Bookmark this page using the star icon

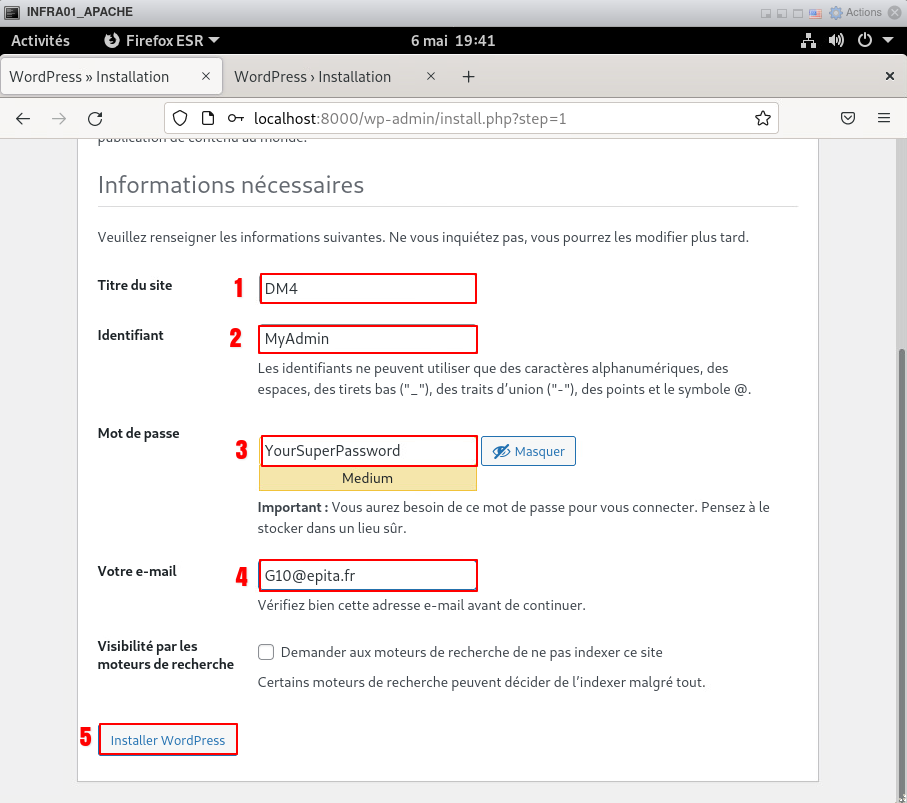point(762,118)
